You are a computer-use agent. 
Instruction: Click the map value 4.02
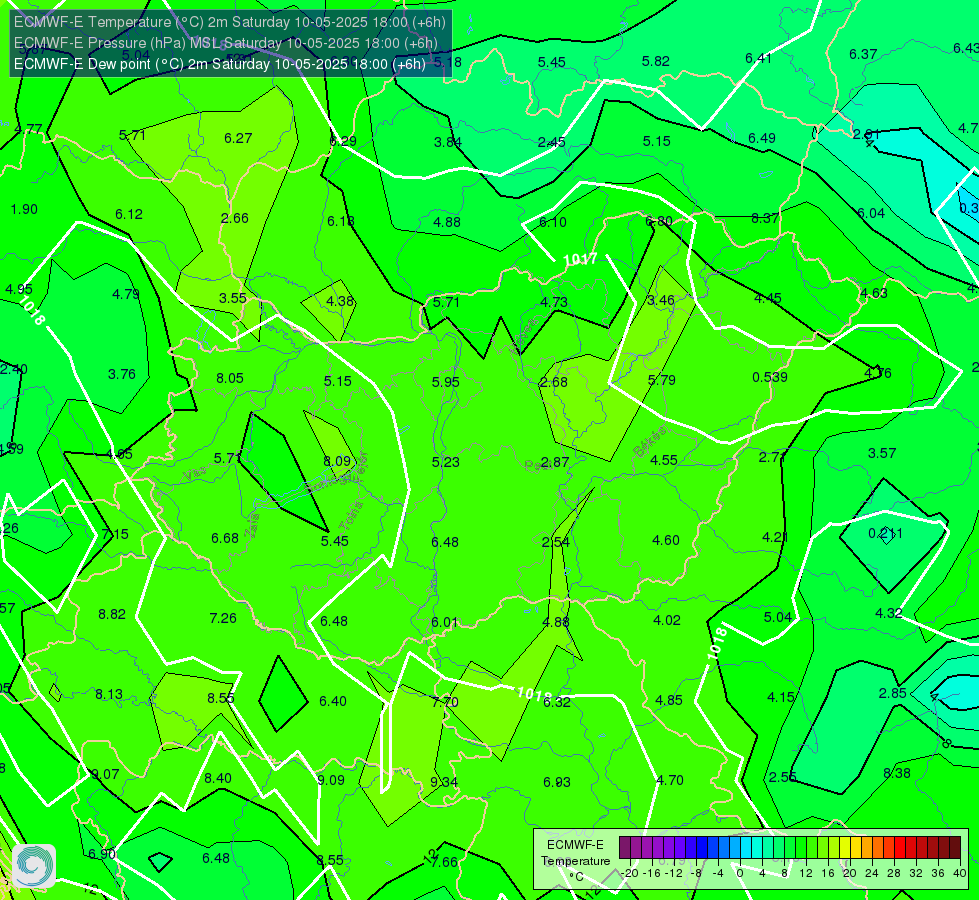pos(667,620)
